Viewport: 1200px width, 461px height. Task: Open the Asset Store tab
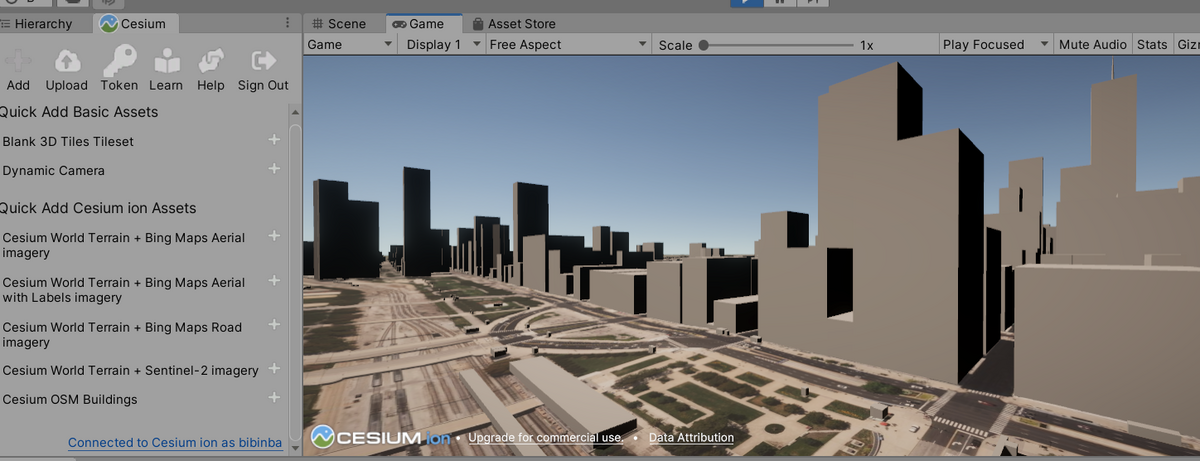pyautogui.click(x=515, y=23)
